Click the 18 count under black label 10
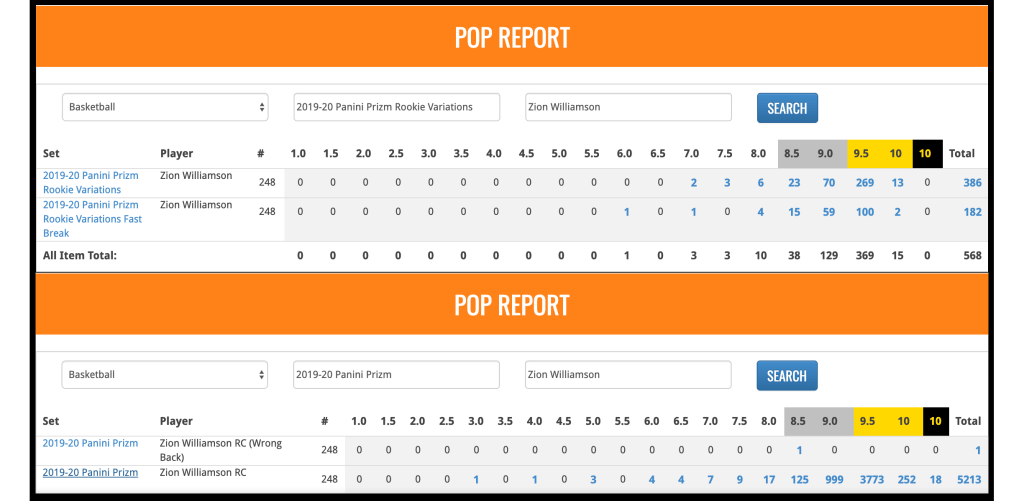 point(936,479)
